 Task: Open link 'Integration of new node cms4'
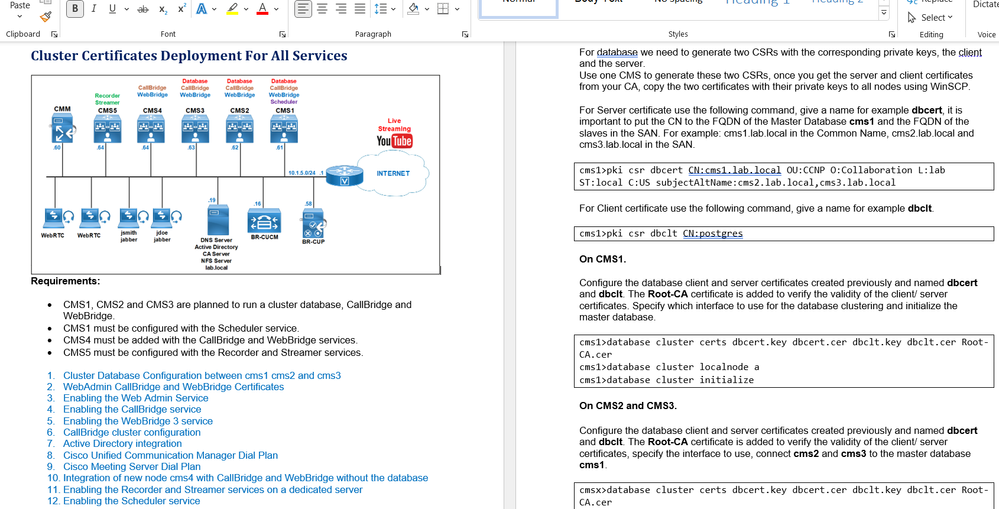(245, 478)
